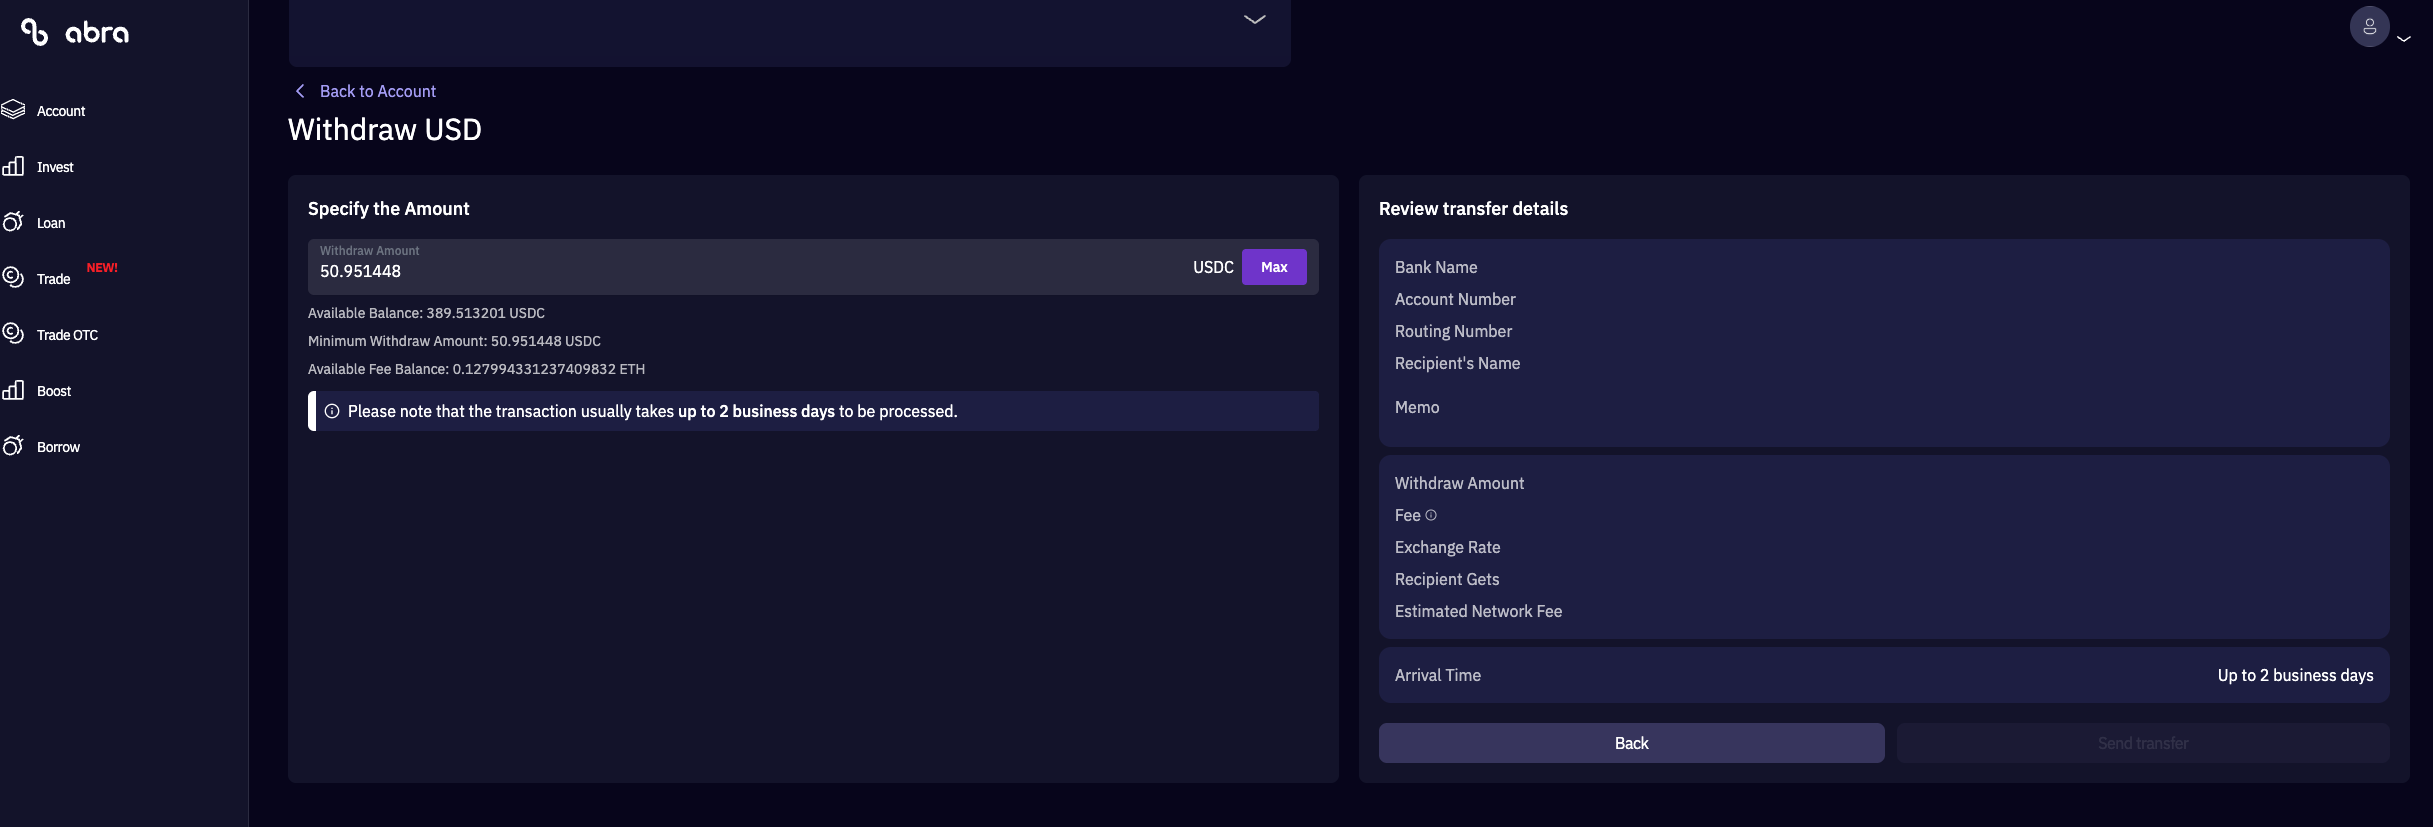2433x827 pixels.
Task: Click the Max amount button
Action: click(x=1274, y=267)
